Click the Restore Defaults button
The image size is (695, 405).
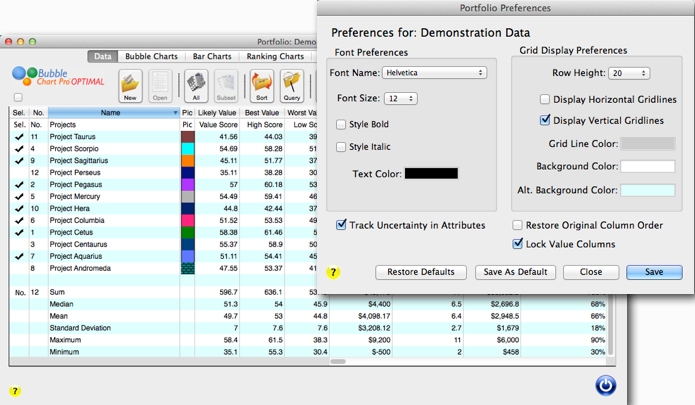click(x=420, y=272)
